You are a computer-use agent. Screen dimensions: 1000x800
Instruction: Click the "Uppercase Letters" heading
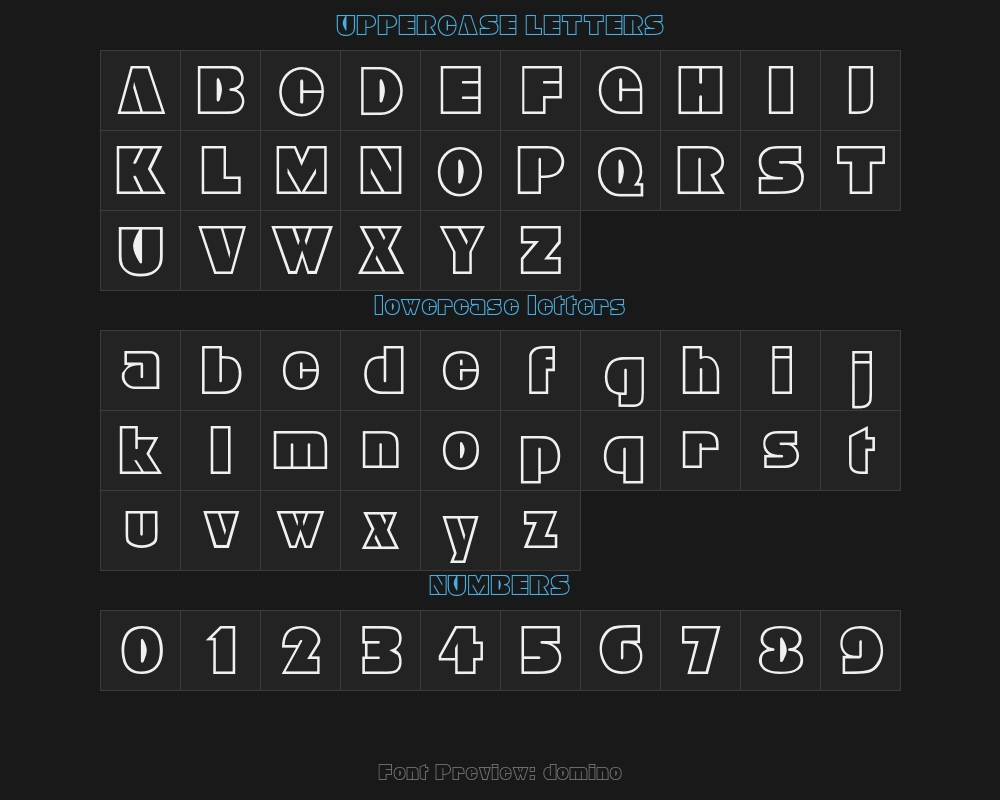point(500,26)
